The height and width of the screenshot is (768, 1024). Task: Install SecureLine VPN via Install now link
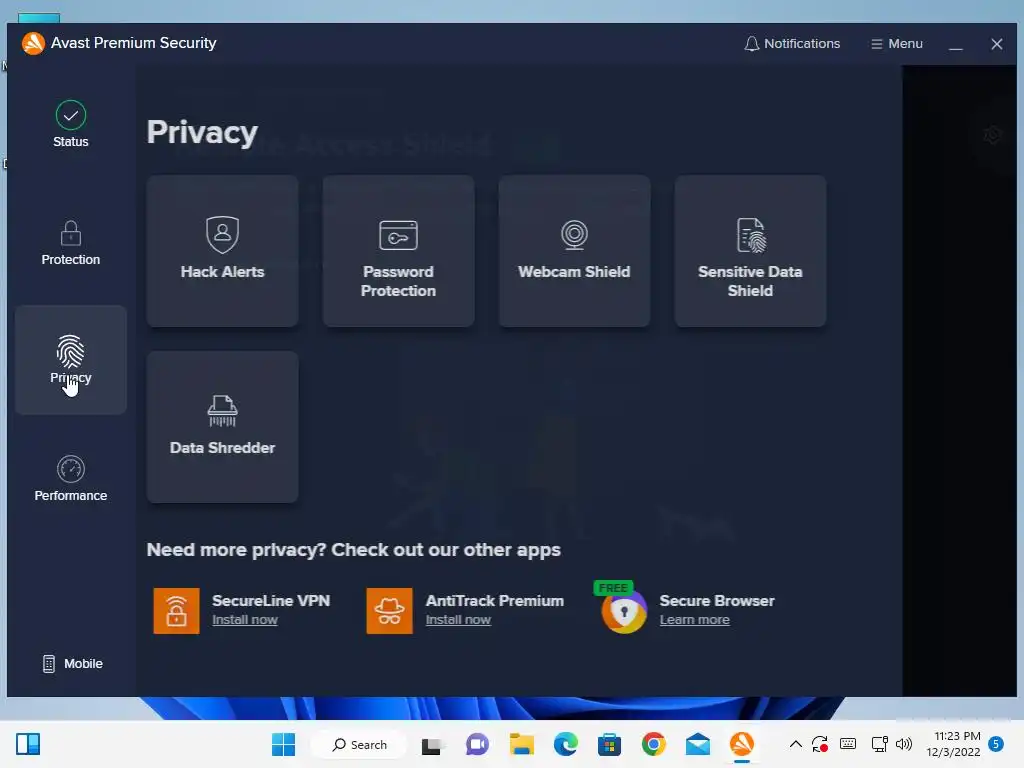(244, 620)
